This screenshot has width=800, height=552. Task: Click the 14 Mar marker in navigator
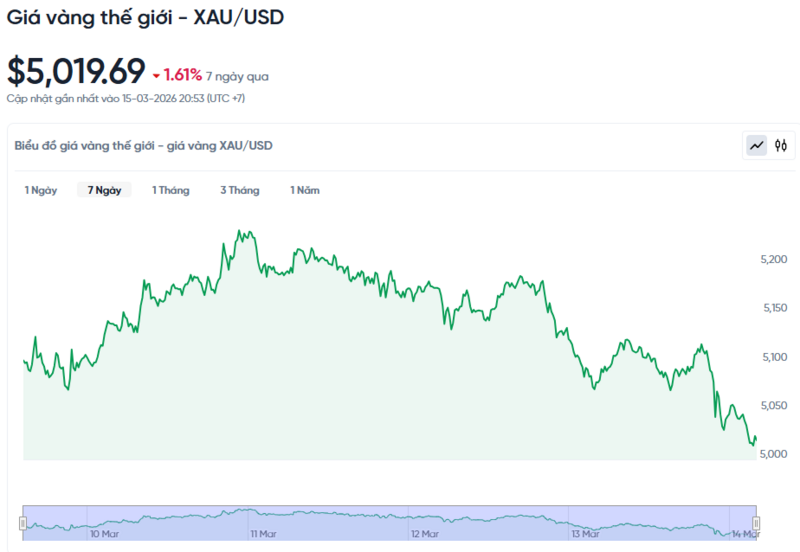741,534
